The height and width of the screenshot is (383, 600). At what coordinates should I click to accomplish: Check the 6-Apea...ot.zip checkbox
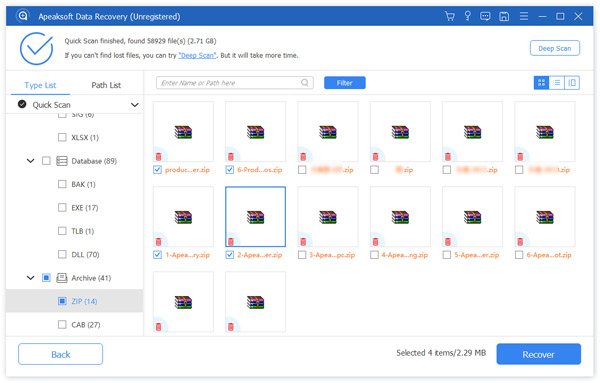click(x=519, y=254)
